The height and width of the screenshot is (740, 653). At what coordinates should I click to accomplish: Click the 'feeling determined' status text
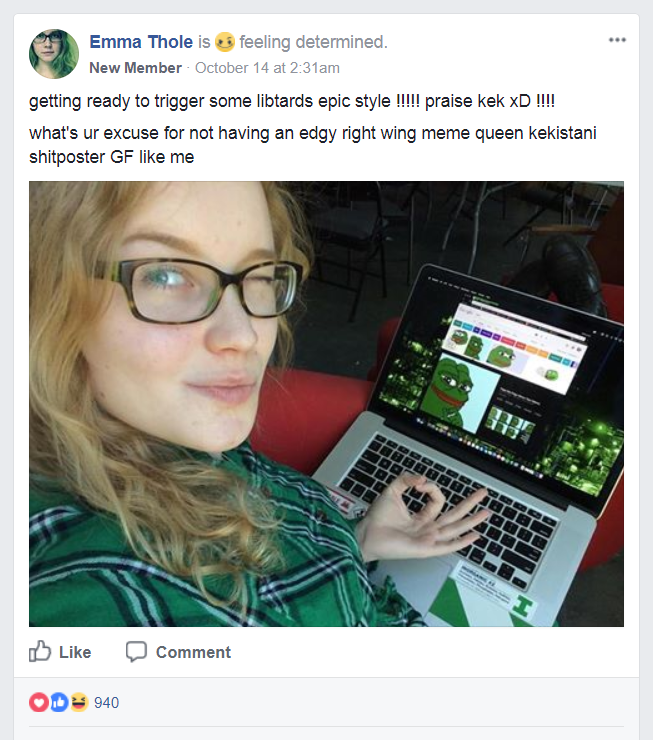(313, 42)
